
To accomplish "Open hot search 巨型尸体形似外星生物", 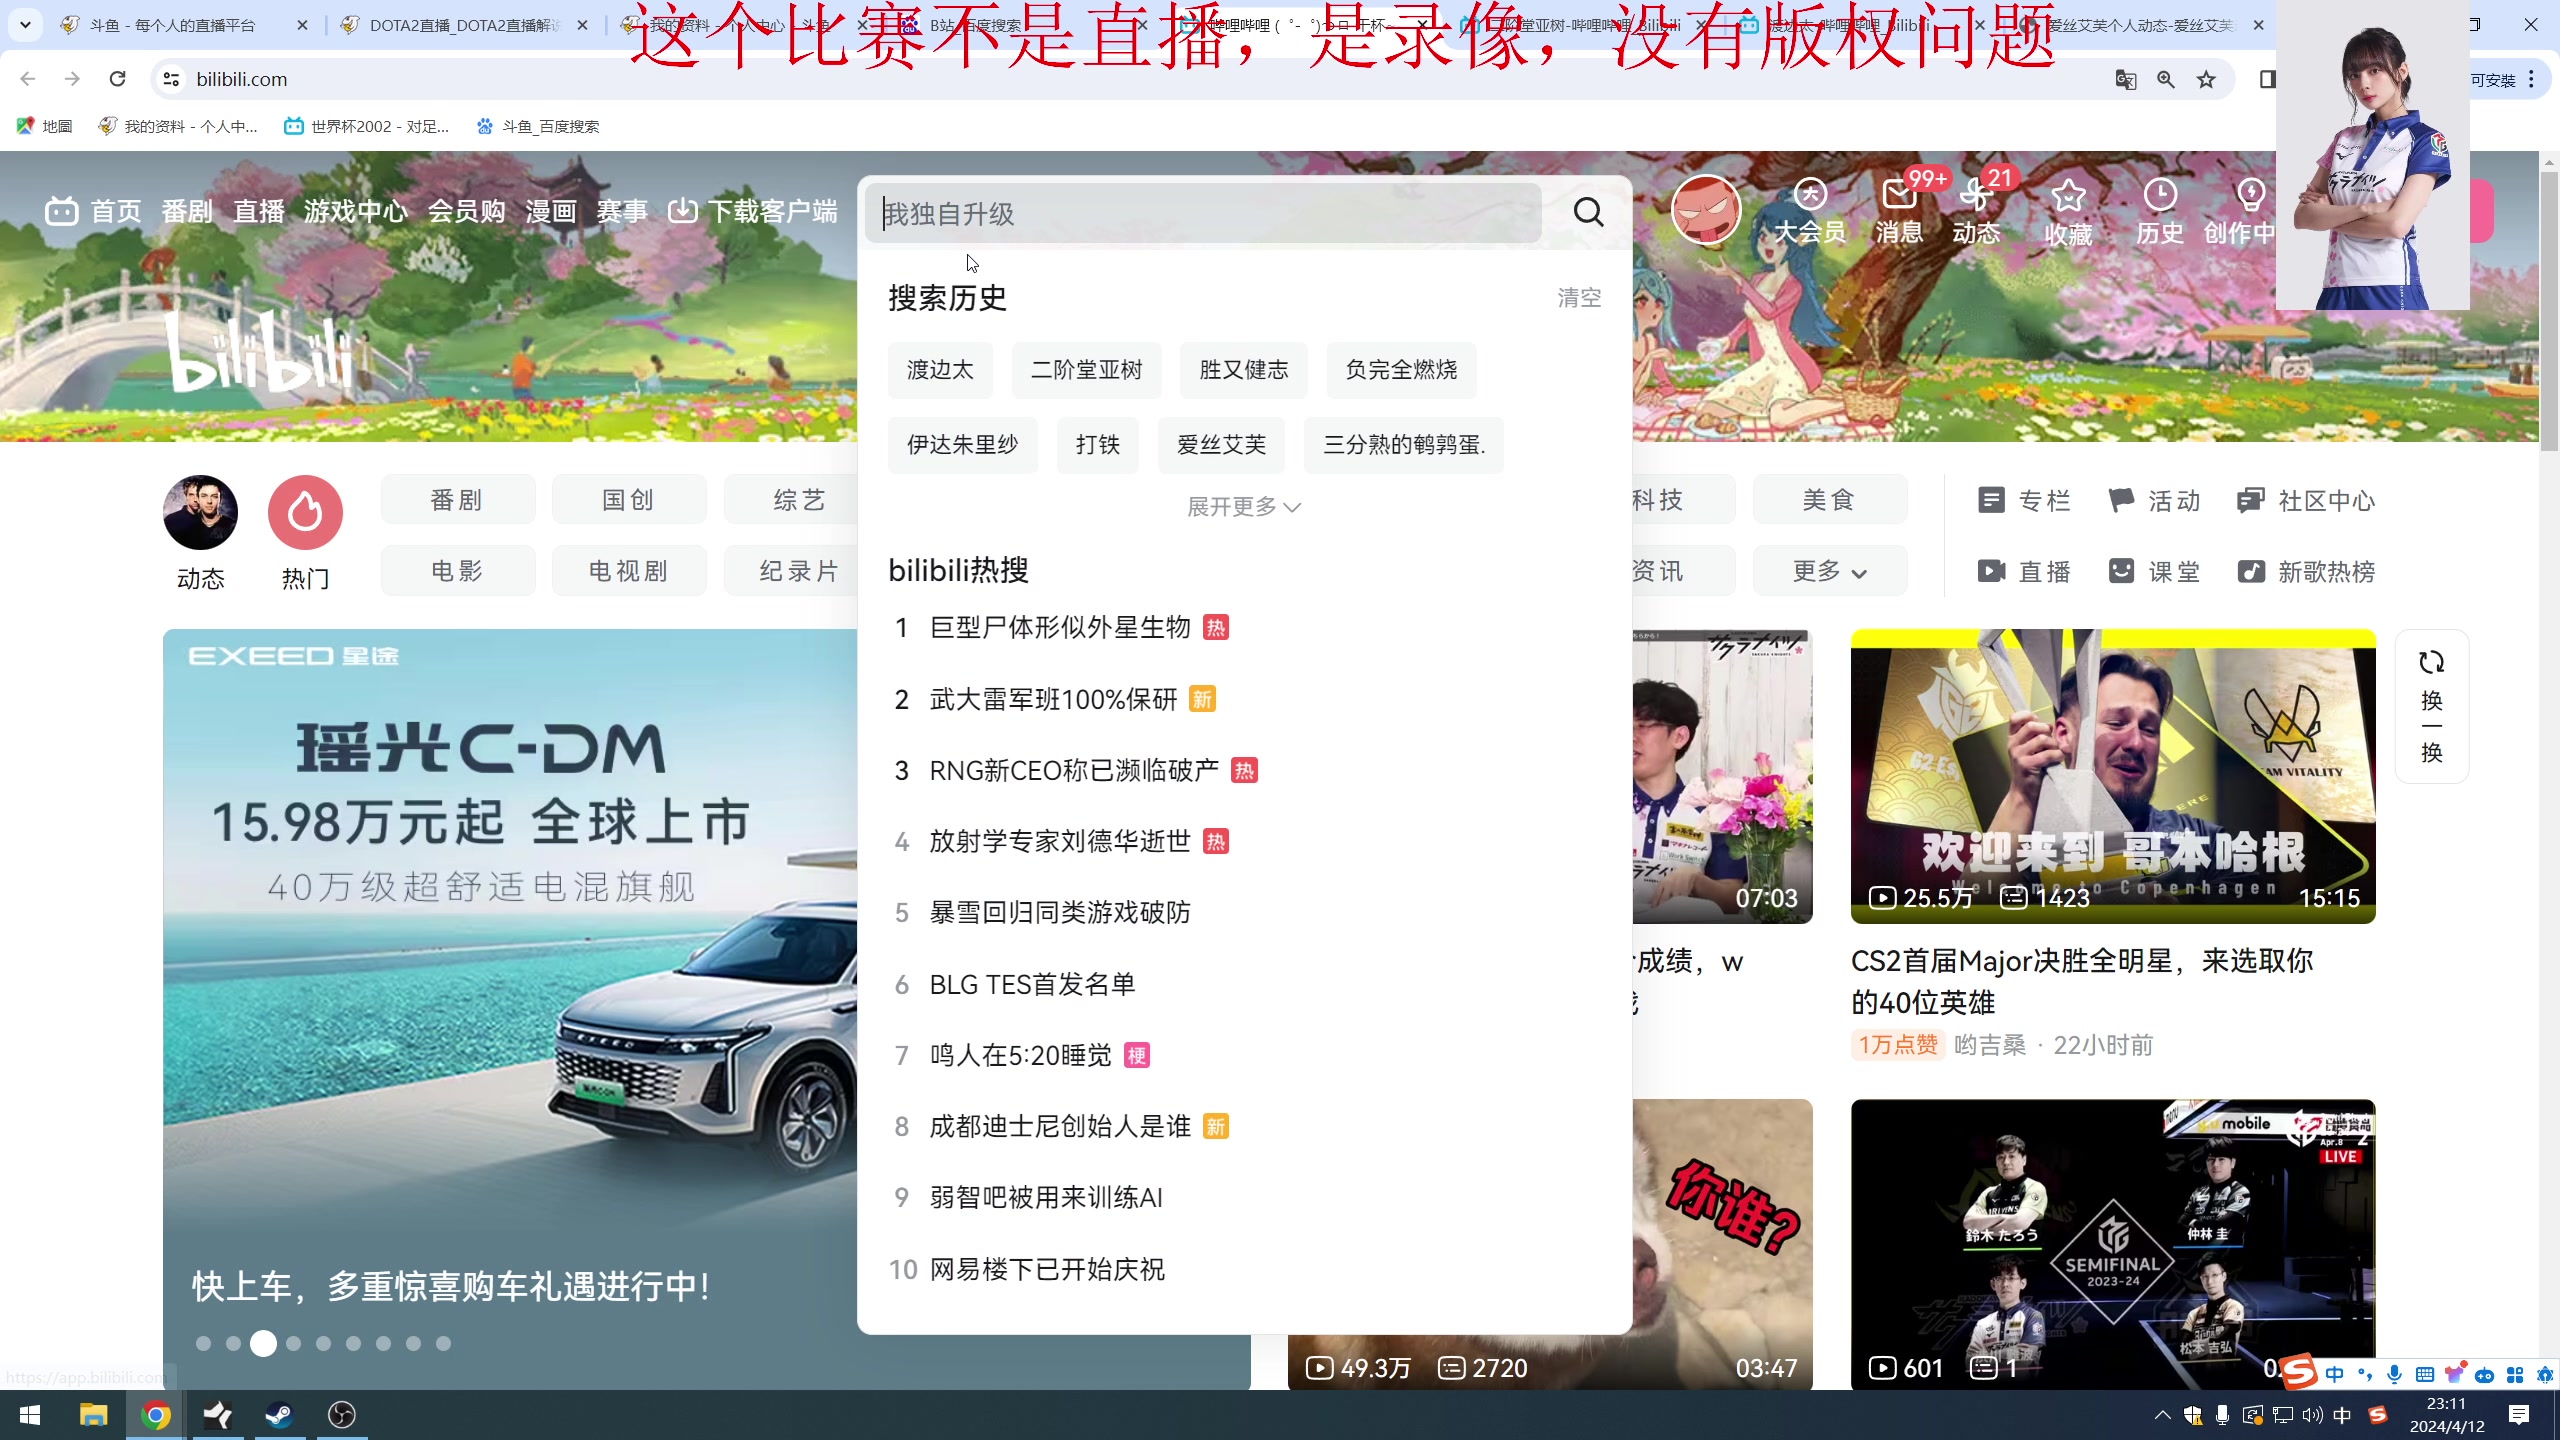I will (x=1060, y=628).
